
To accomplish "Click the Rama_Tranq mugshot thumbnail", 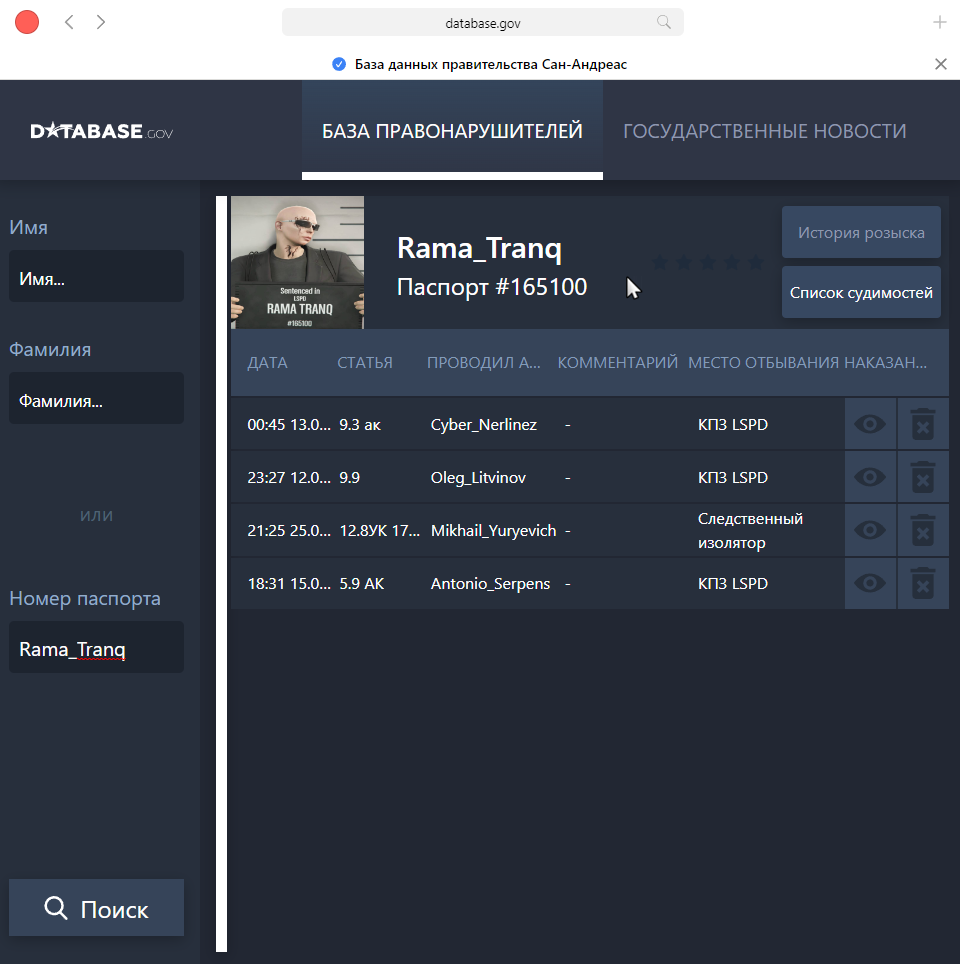I will tap(297, 262).
